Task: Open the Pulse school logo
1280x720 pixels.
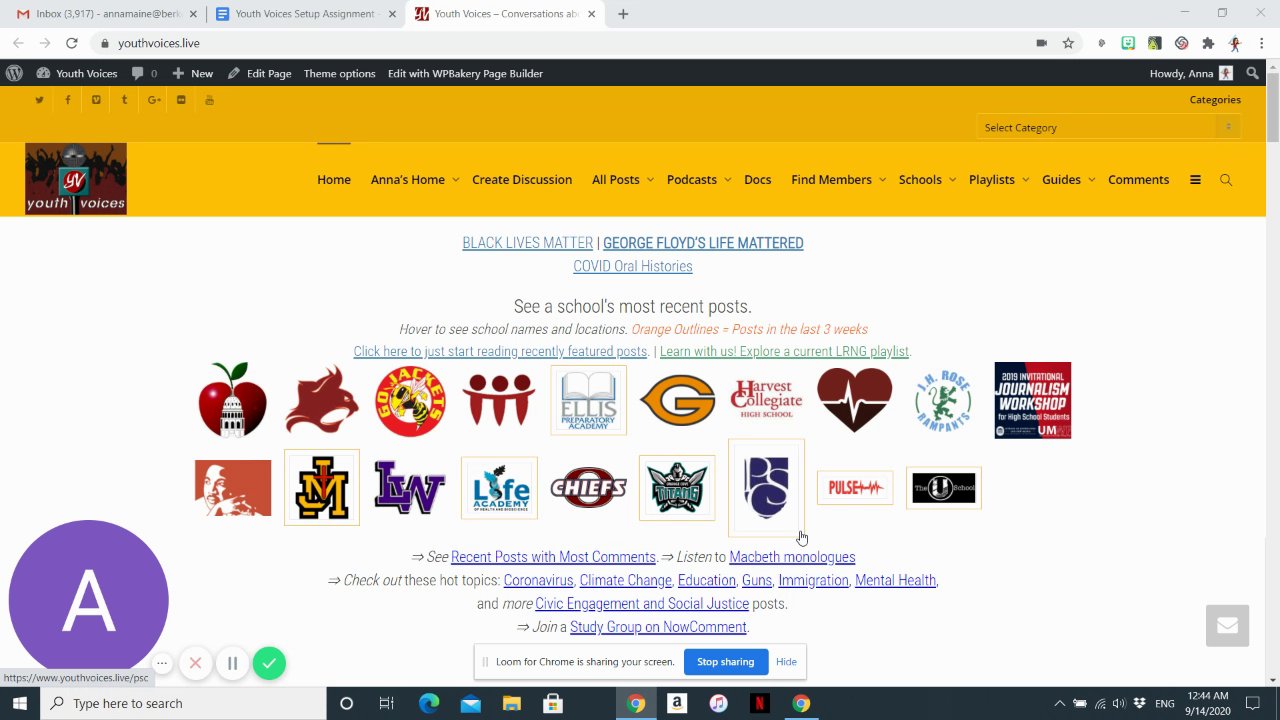Action: (855, 488)
